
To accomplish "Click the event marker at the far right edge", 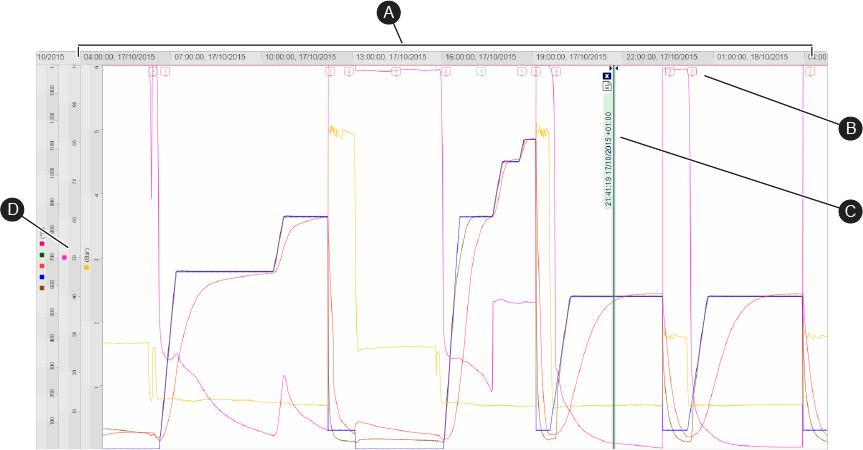I will point(821,72).
